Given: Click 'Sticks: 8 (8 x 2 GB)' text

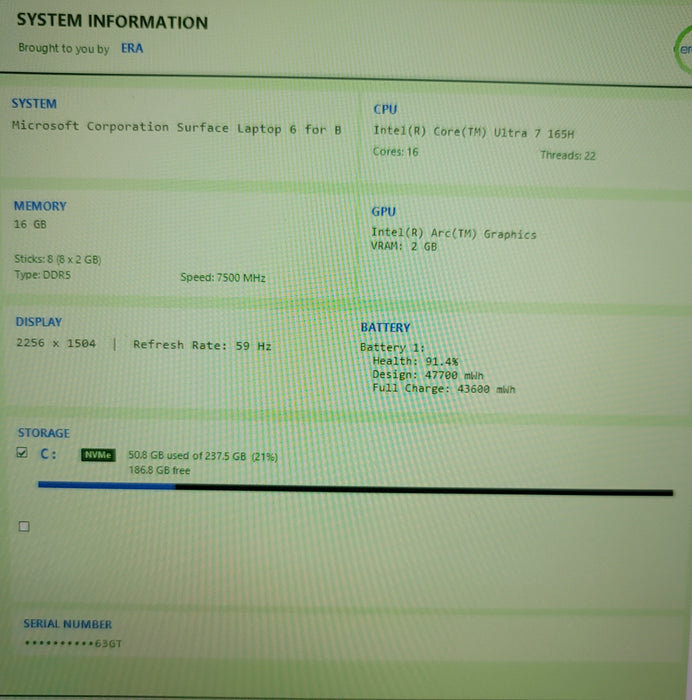Looking at the screenshot, I should pyautogui.click(x=58, y=259).
